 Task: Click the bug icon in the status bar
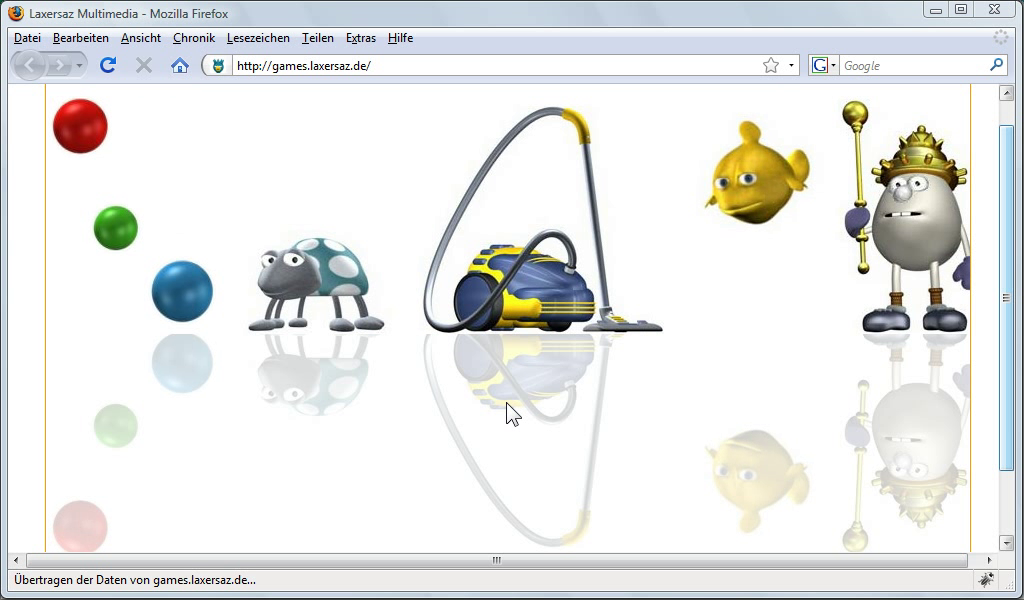tap(986, 579)
